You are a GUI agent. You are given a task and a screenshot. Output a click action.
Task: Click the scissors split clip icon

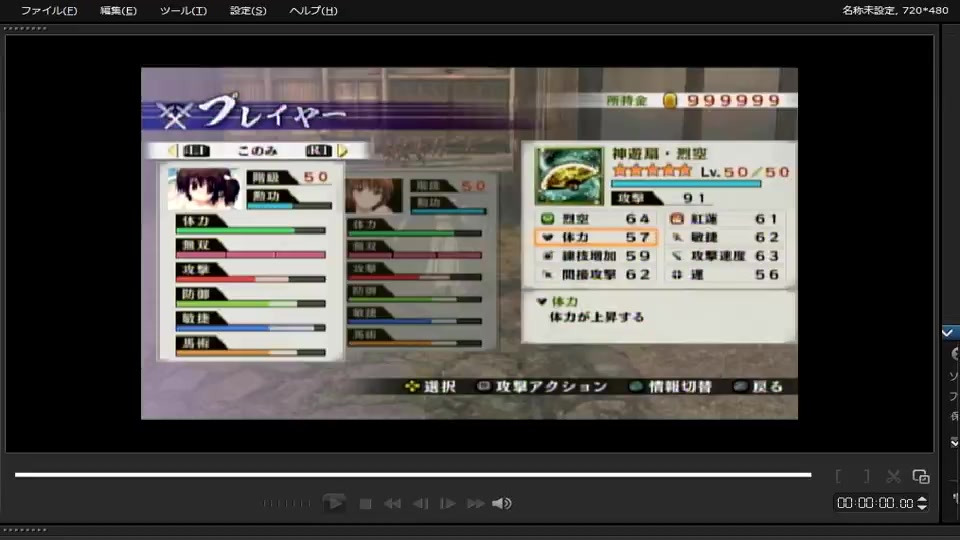click(x=893, y=476)
